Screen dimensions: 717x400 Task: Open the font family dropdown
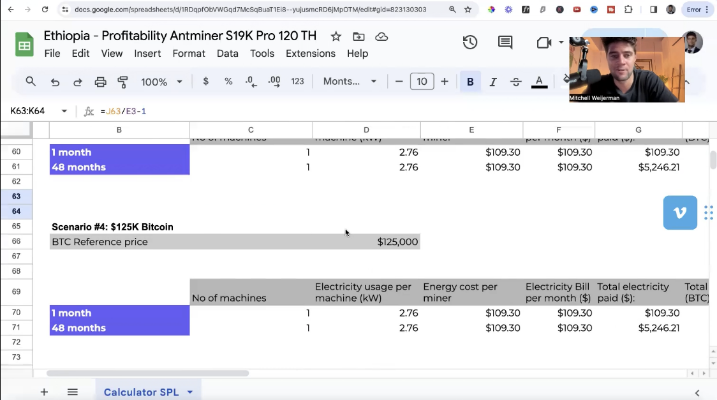349,82
